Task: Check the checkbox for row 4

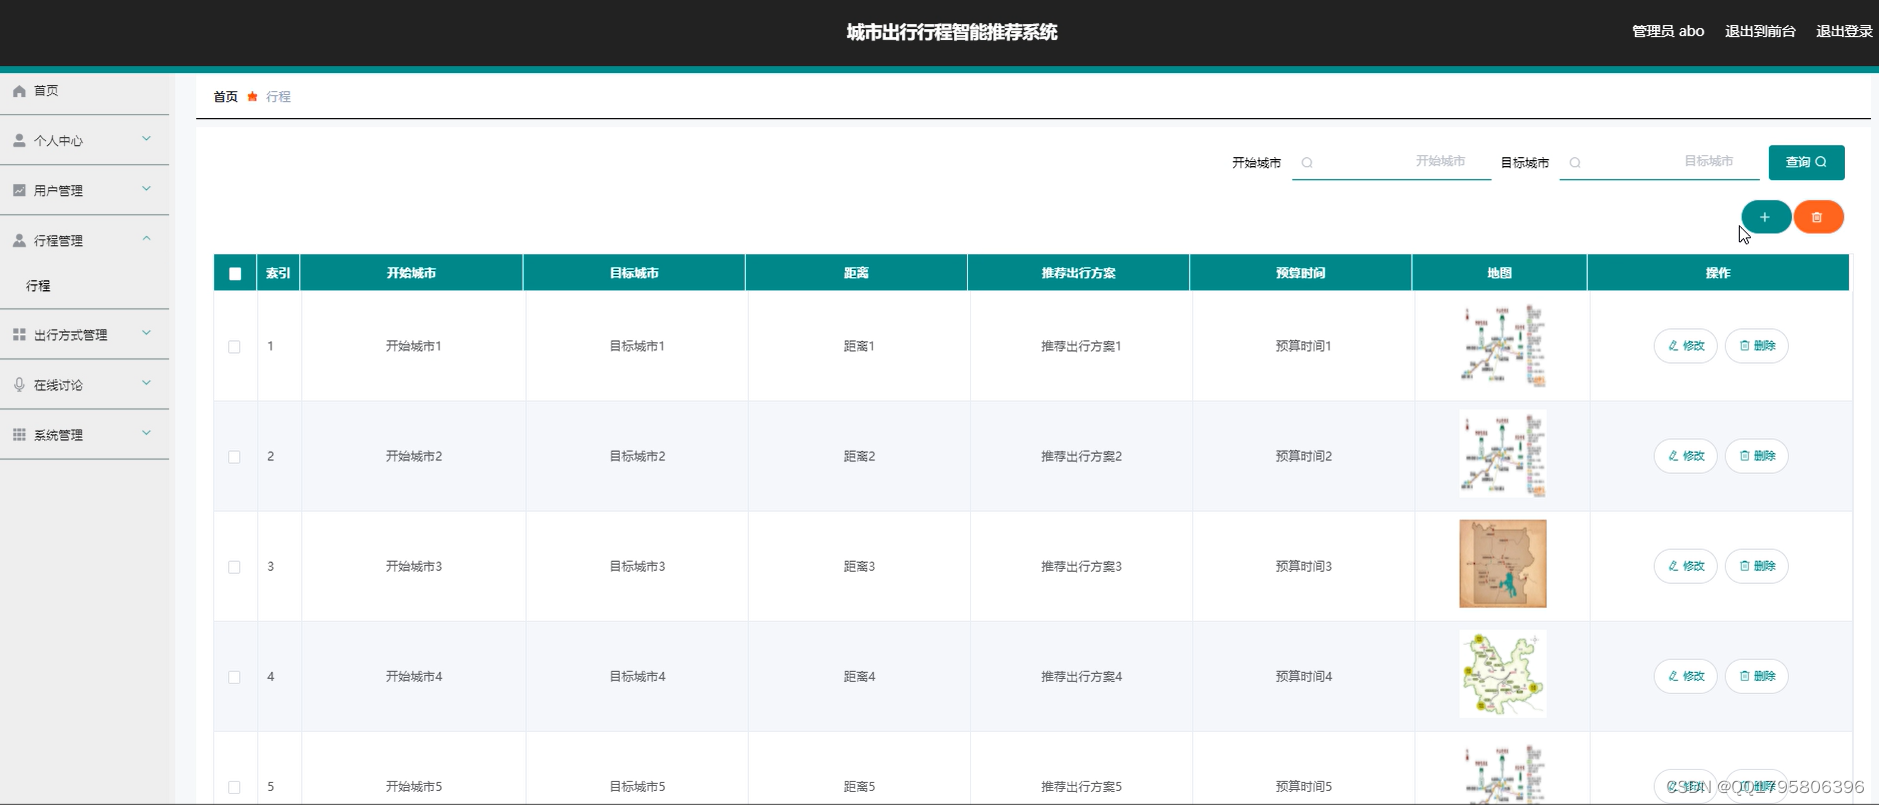Action: (234, 677)
